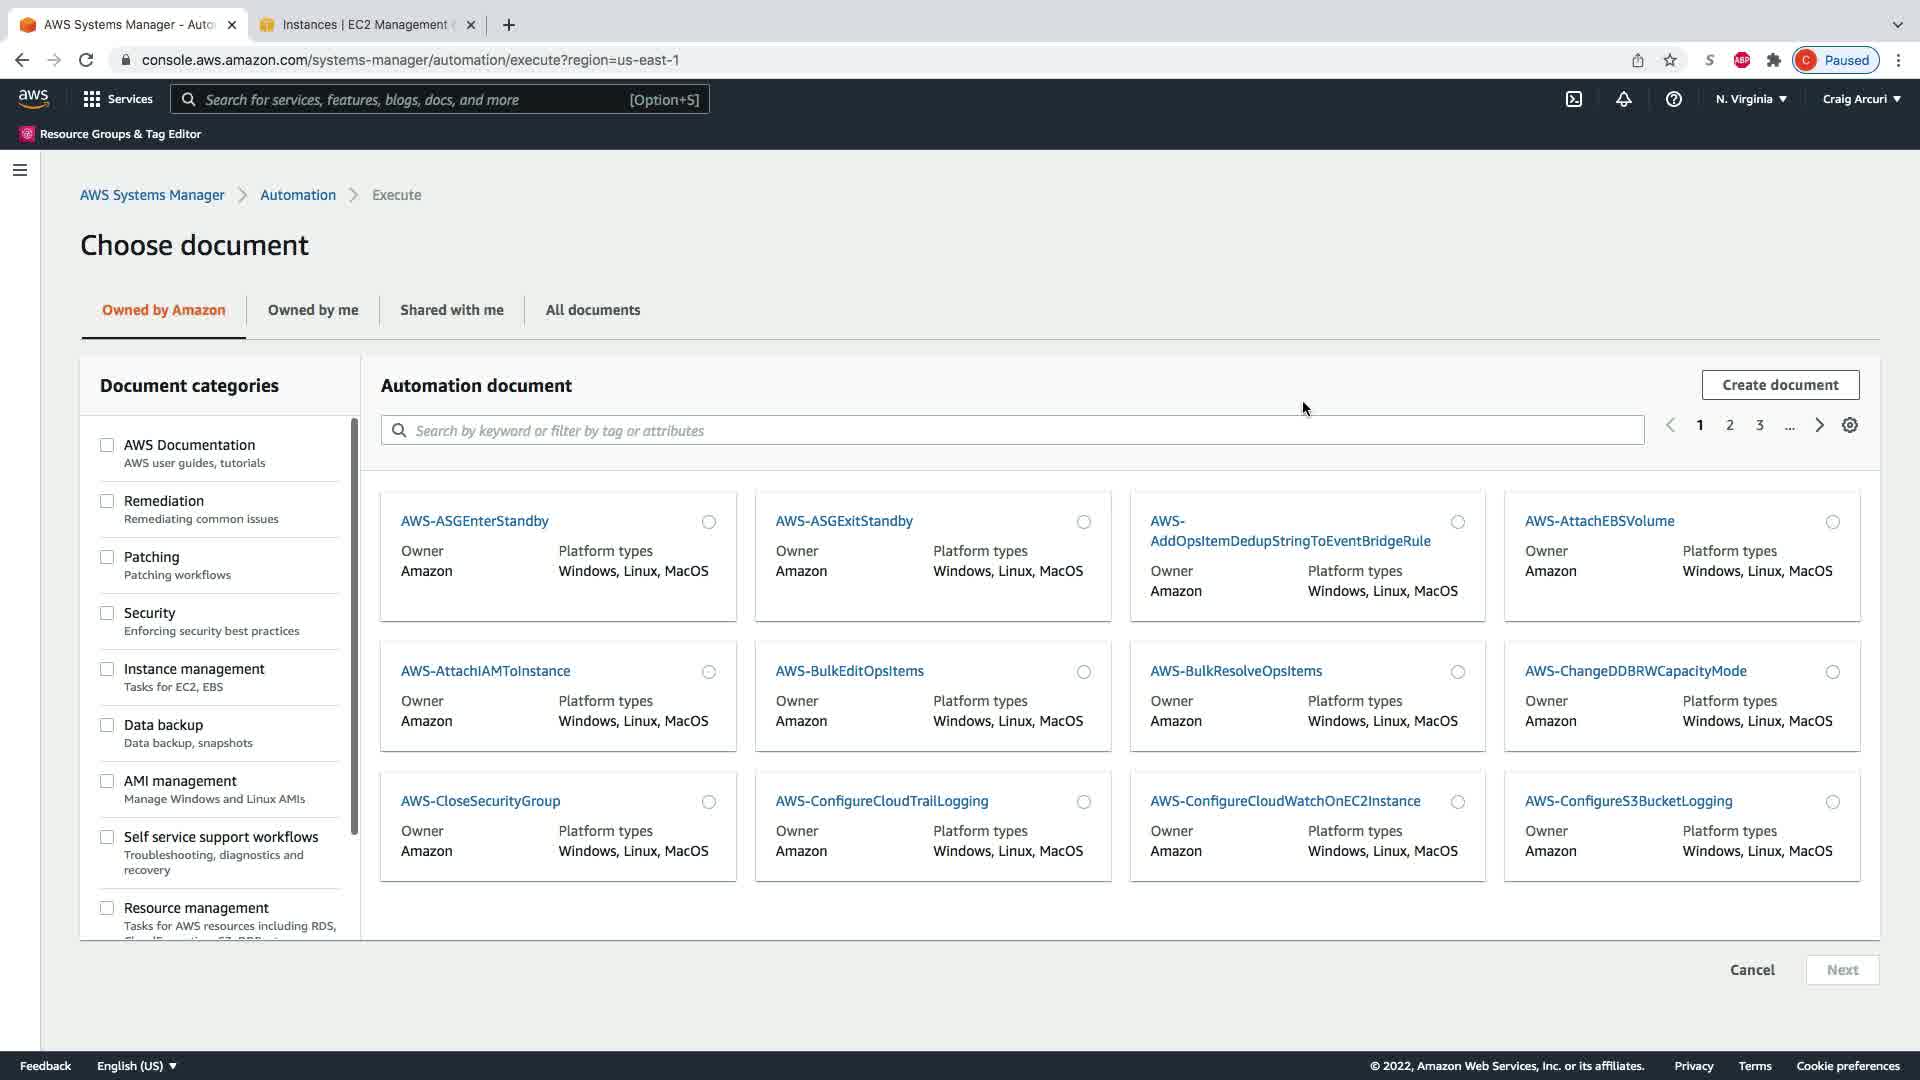Go to next page arrow
This screenshot has width=1920, height=1080.
pos(1819,425)
